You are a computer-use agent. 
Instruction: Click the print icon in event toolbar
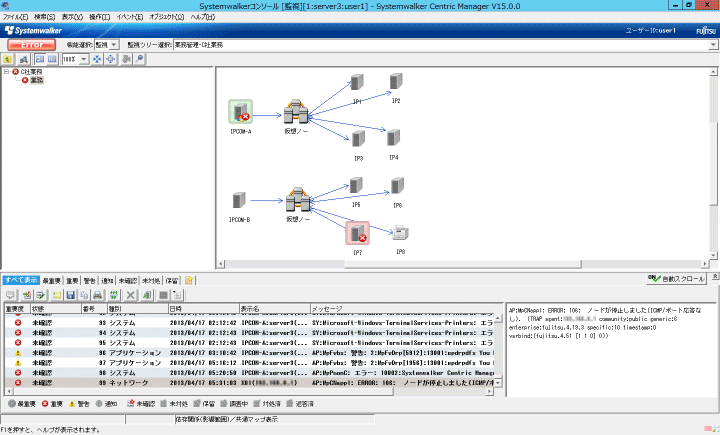tap(98, 296)
